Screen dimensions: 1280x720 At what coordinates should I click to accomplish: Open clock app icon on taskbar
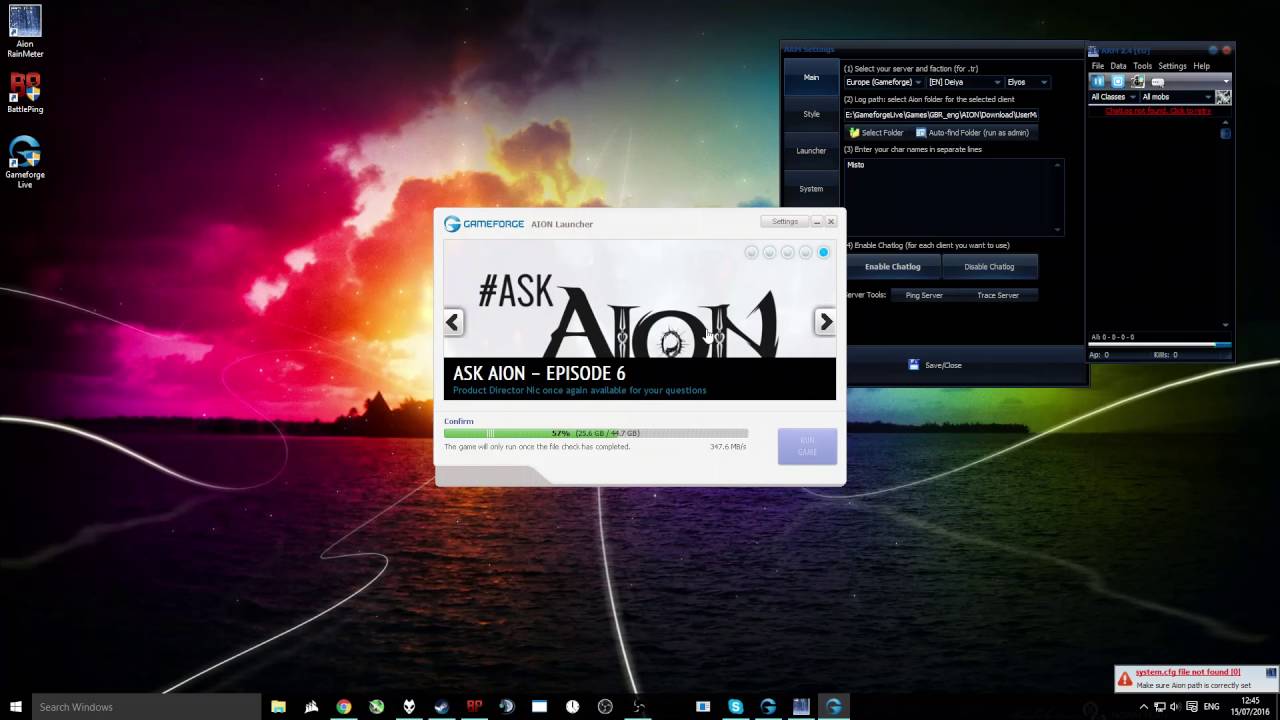tap(572, 707)
